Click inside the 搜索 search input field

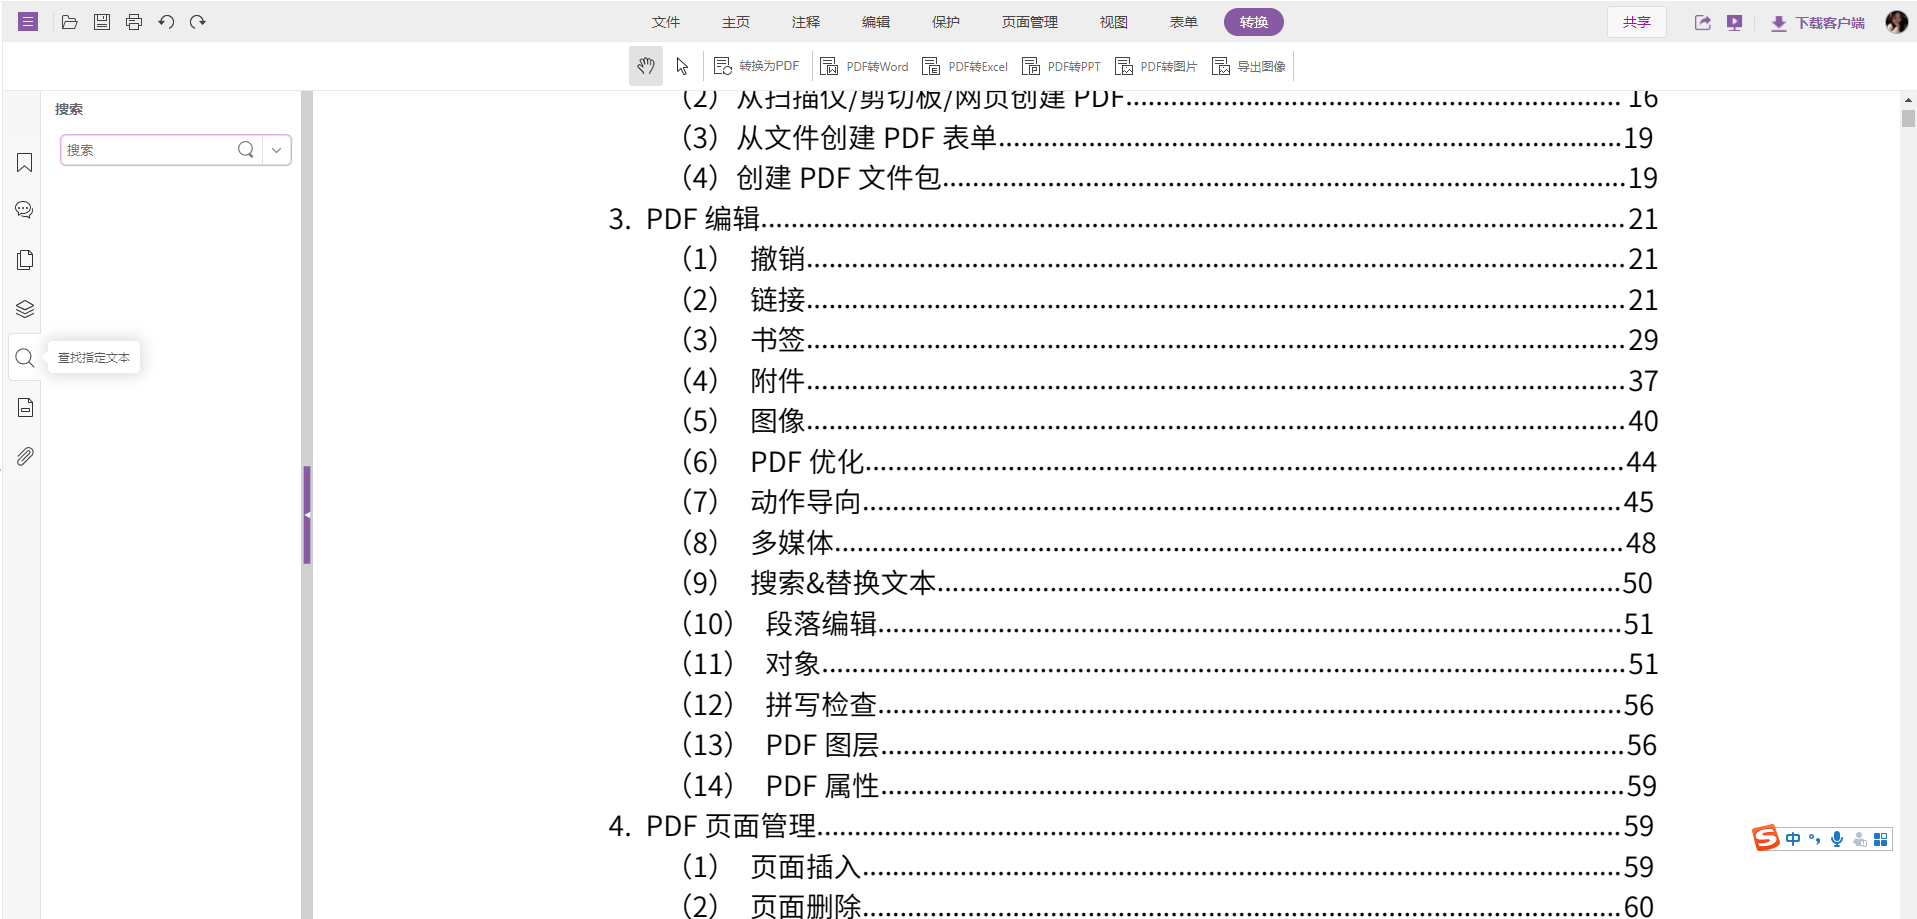(x=150, y=149)
